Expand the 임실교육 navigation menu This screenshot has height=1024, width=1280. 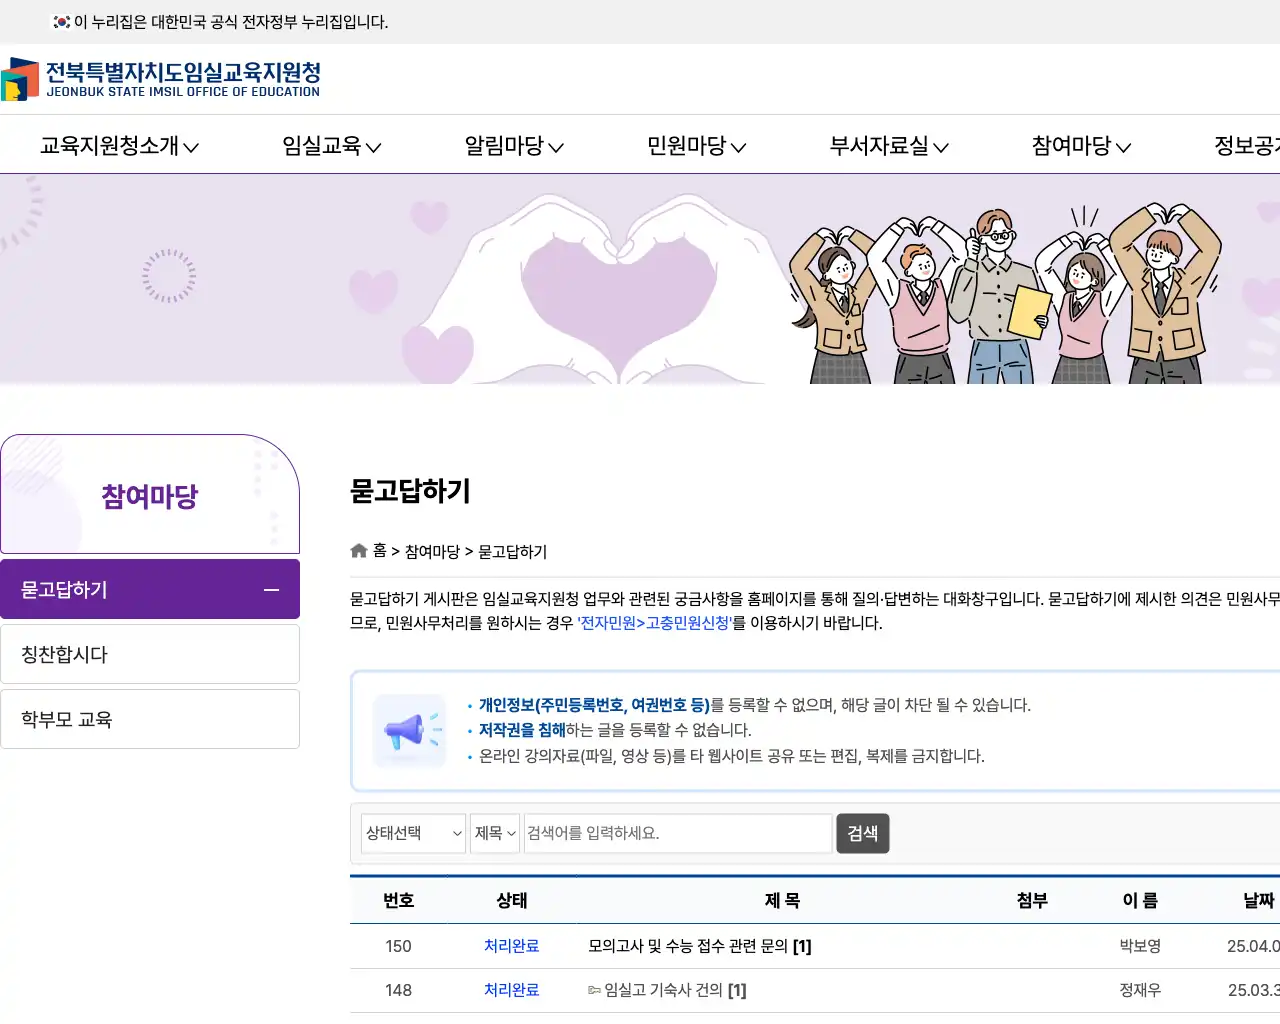(x=330, y=144)
